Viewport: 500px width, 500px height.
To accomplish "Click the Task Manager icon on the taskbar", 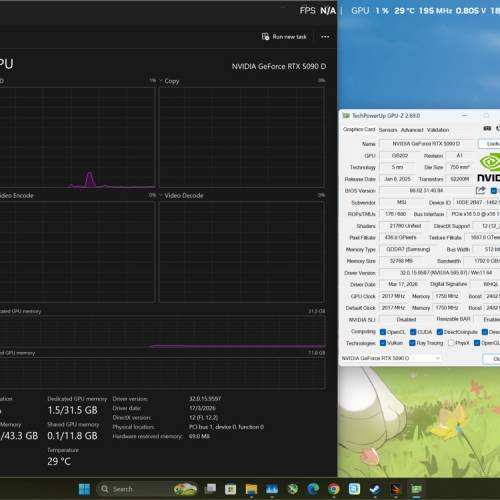I will (x=272, y=489).
